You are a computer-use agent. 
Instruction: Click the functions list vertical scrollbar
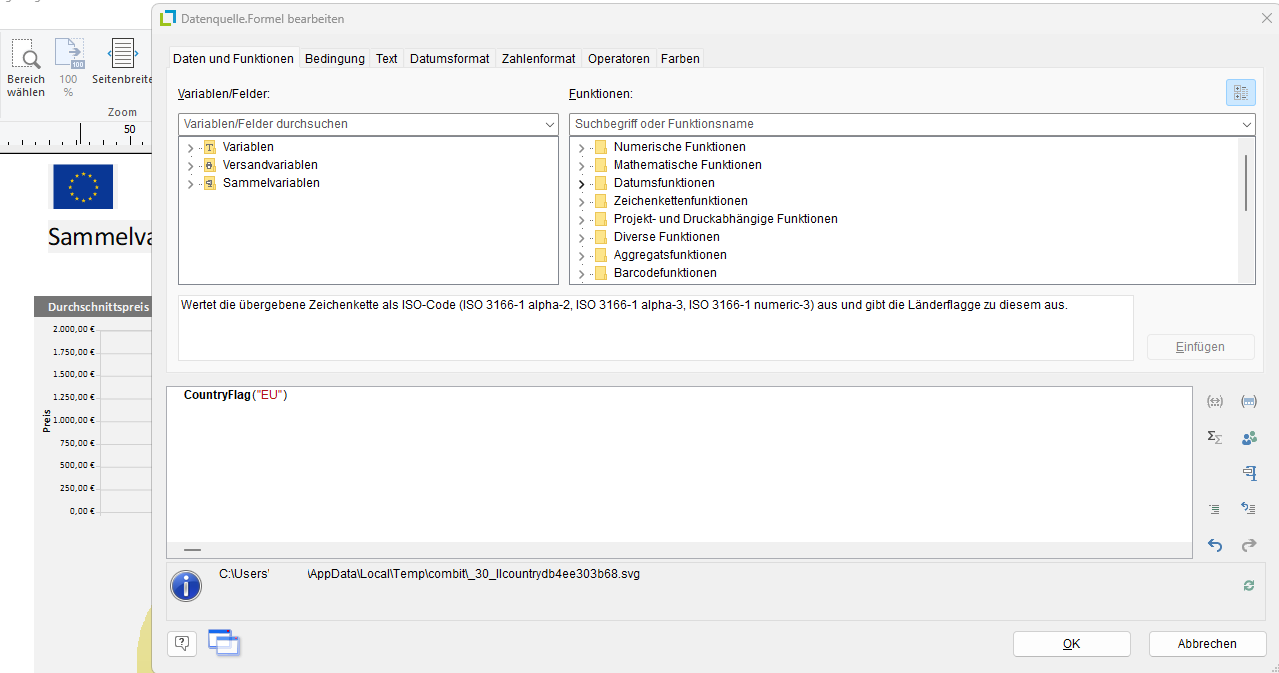coord(1246,182)
